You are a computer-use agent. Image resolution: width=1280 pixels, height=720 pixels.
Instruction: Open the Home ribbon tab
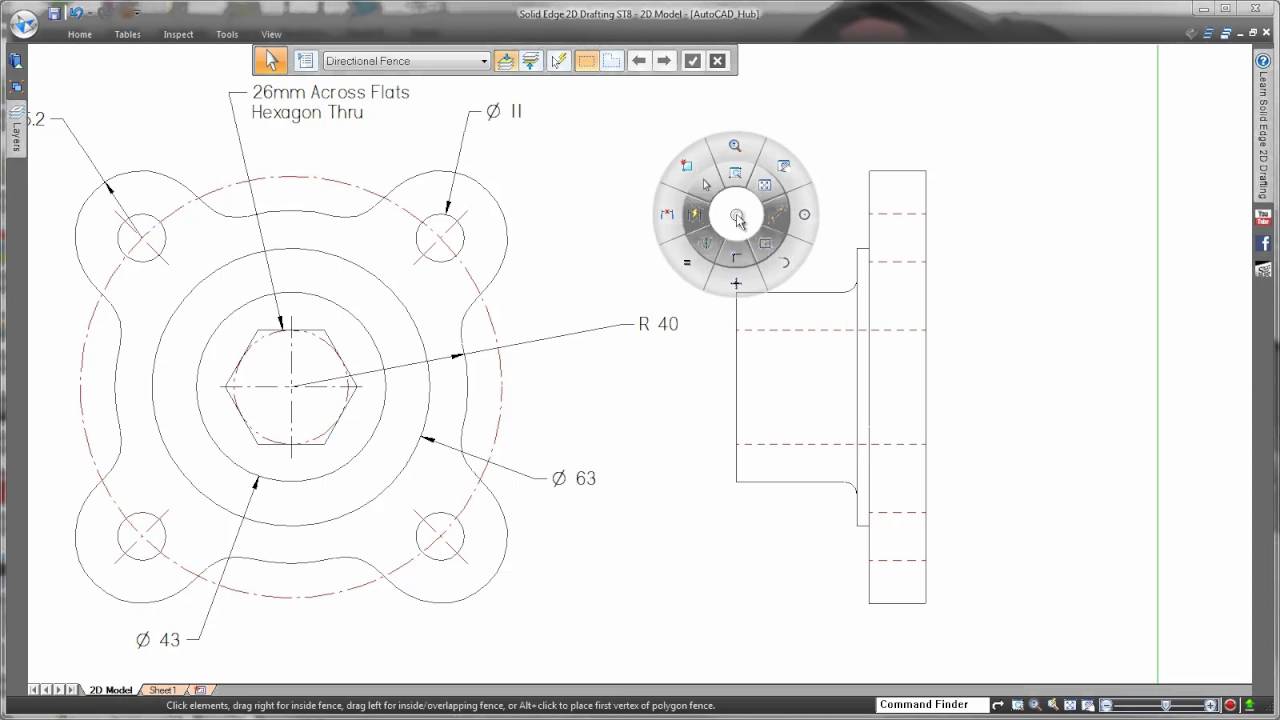coord(79,34)
